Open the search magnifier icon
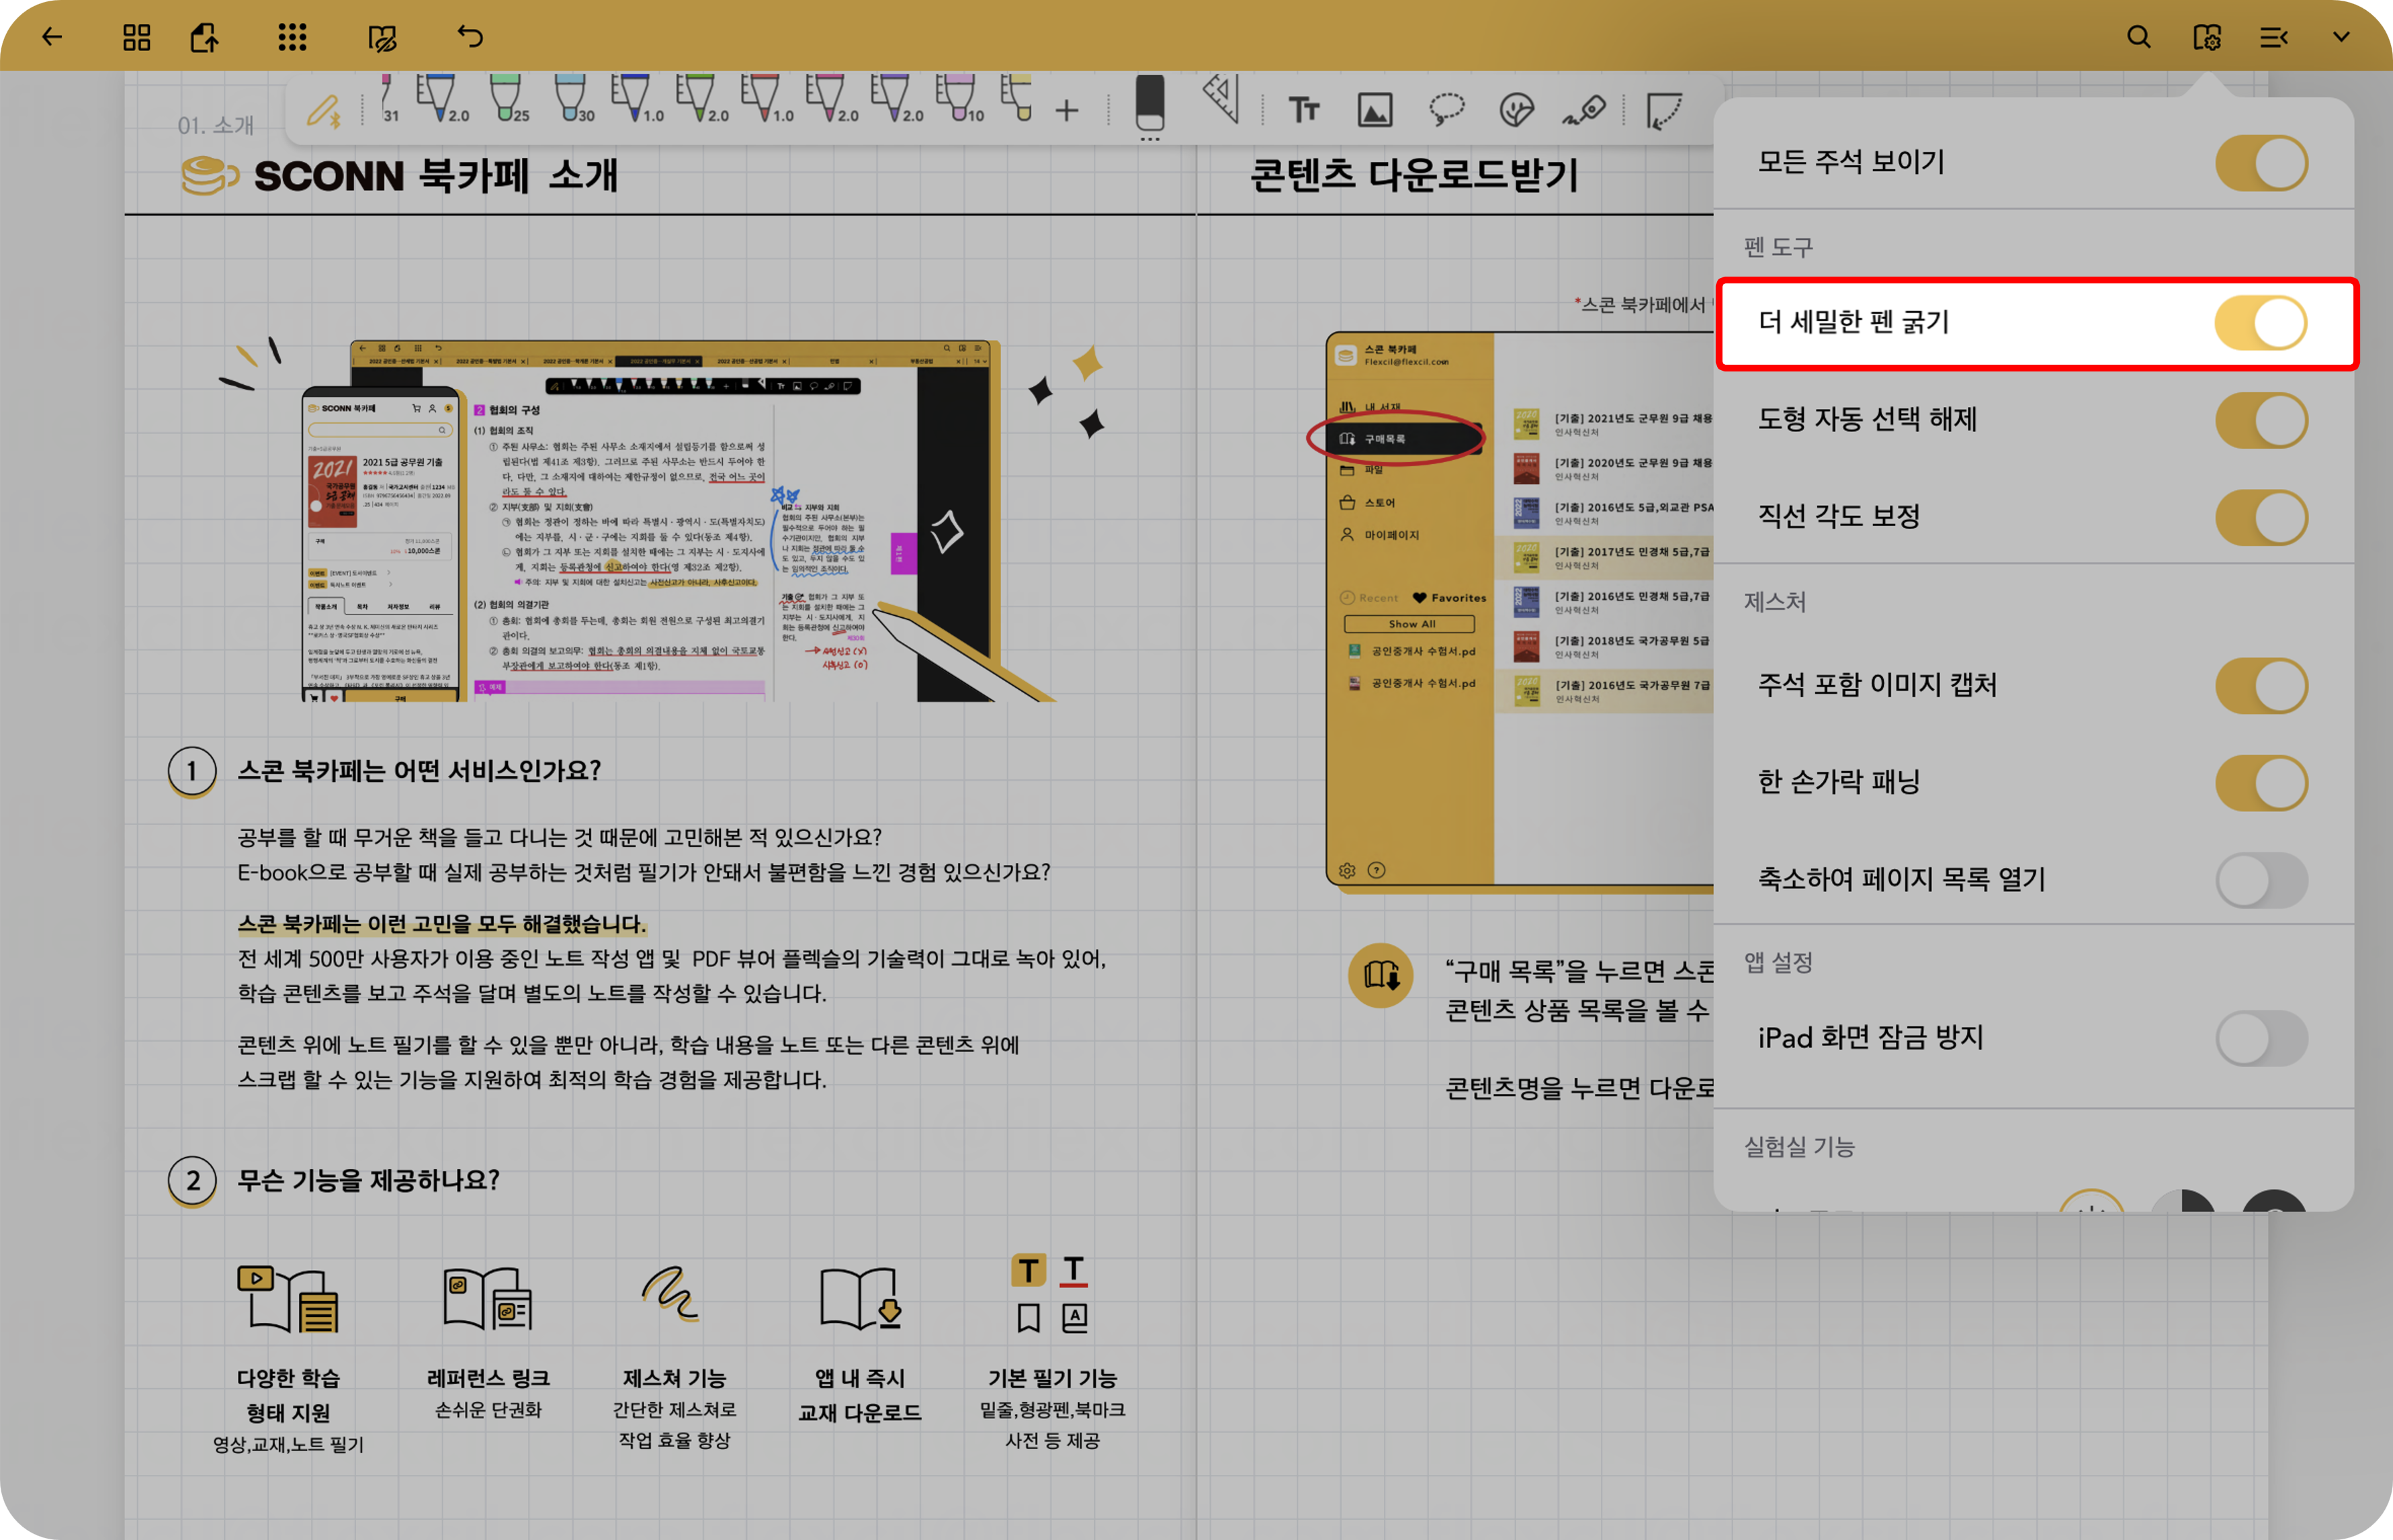Viewport: 2393px width, 1540px height. 2138,38
